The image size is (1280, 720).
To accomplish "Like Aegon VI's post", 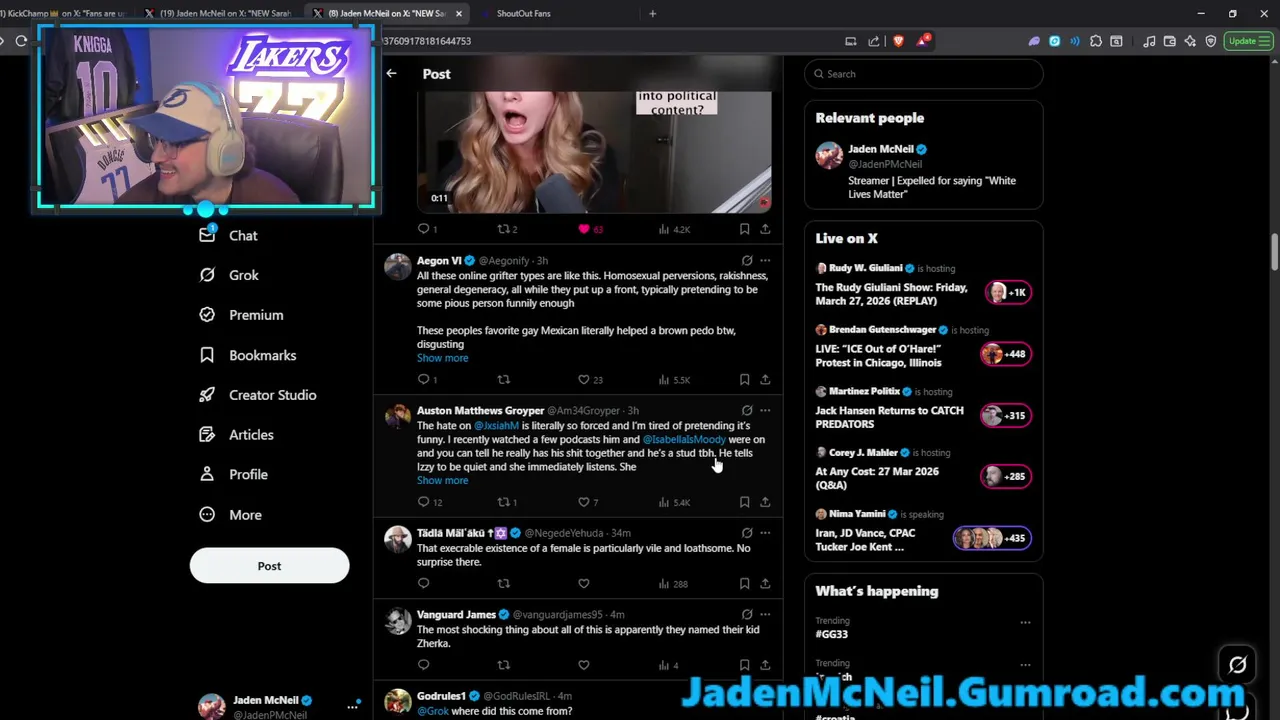I will pos(590,380).
